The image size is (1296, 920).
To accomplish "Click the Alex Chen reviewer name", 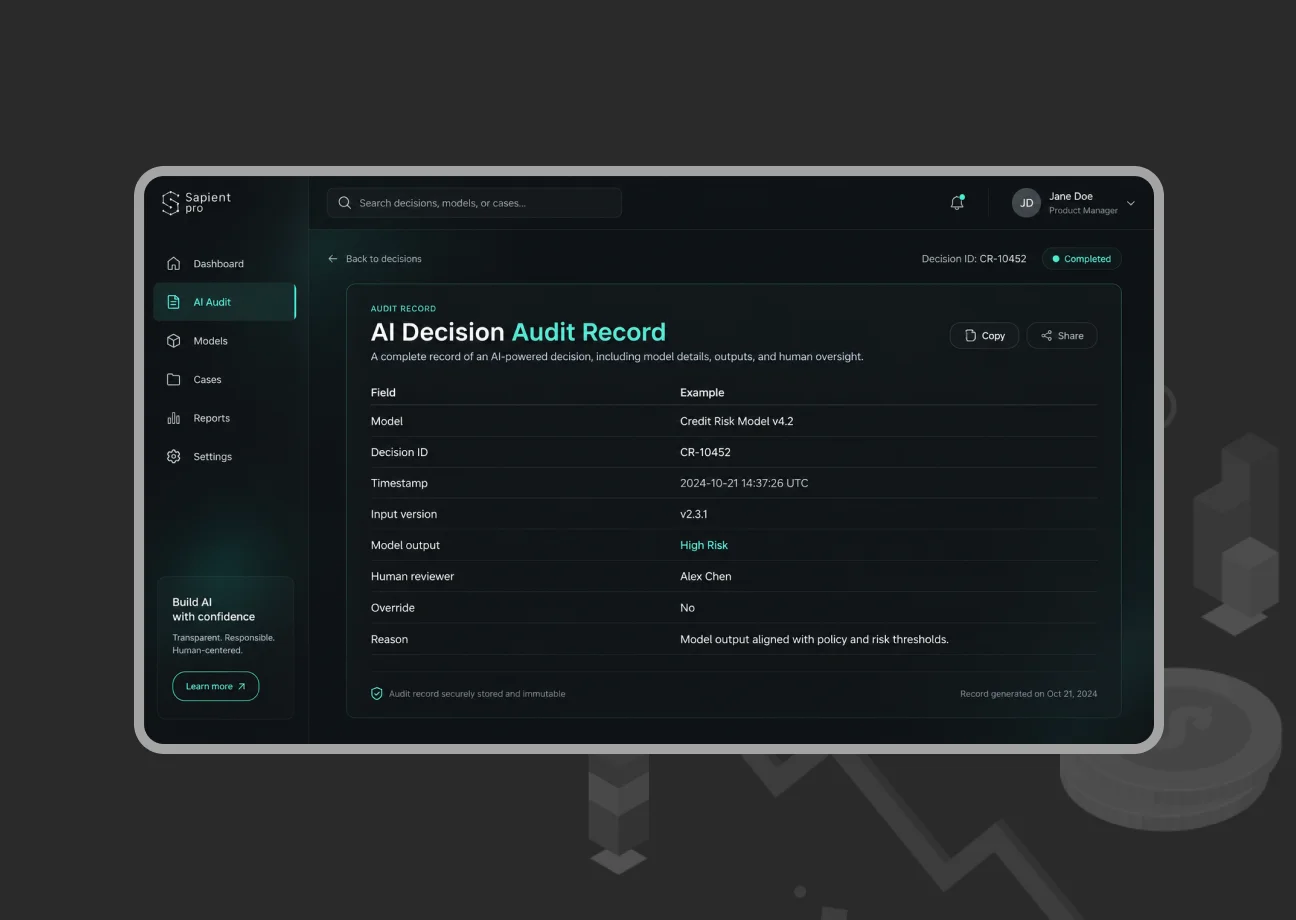I will tap(706, 576).
